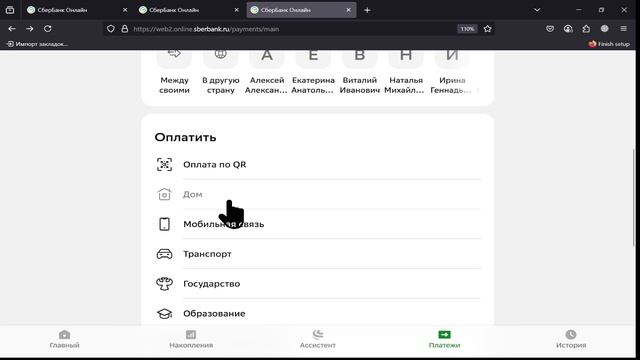Open История in bottom navigation
Image resolution: width=640 pixels, height=360 pixels.
click(571, 339)
